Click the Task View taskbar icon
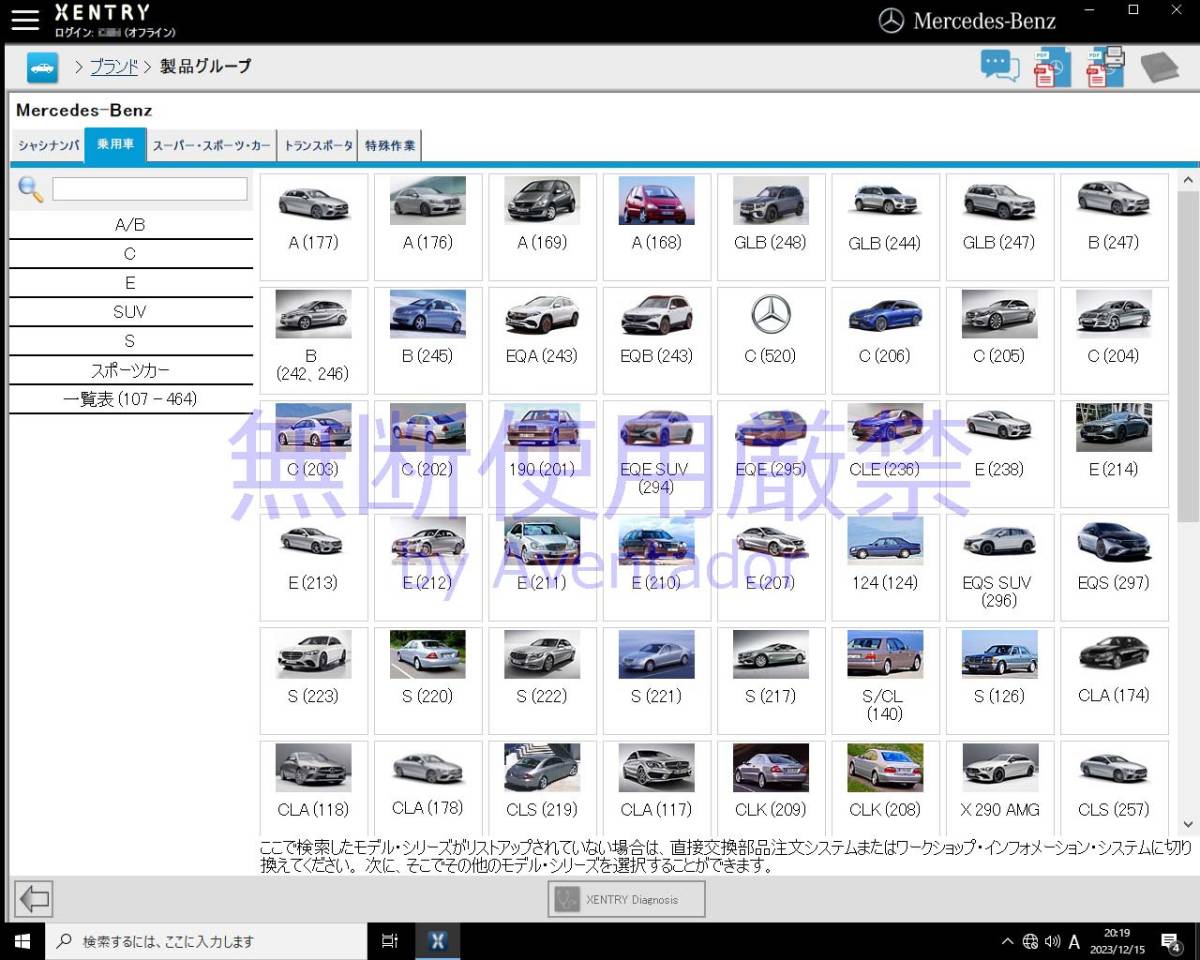1200x960 pixels. [390, 941]
